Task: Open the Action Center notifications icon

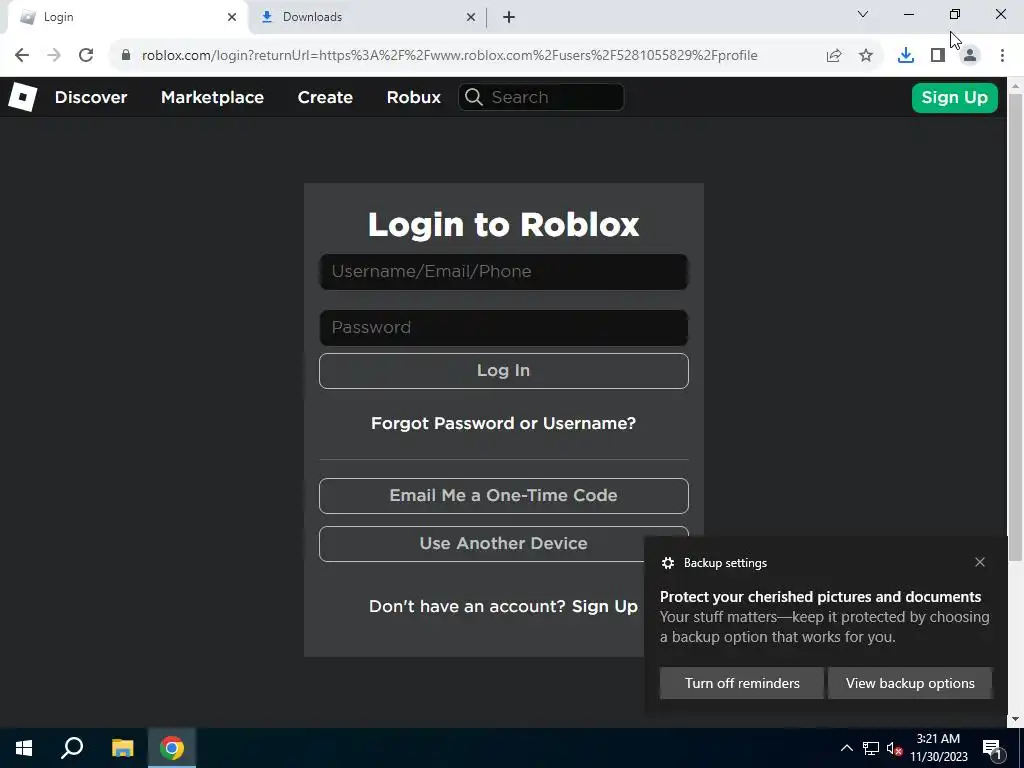Action: click(992, 748)
